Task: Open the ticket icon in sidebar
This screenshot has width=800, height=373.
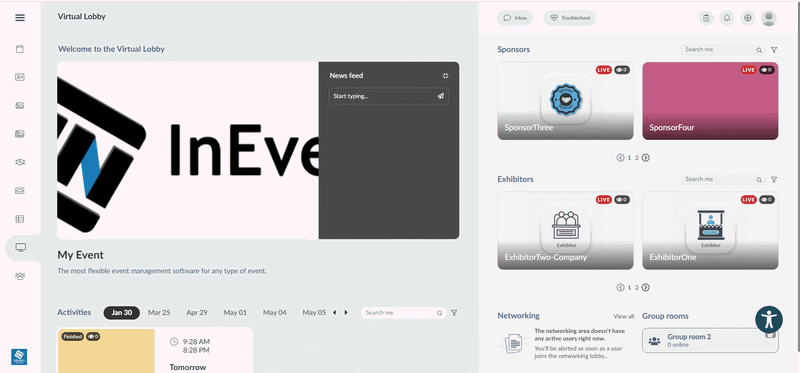Action: (20, 190)
